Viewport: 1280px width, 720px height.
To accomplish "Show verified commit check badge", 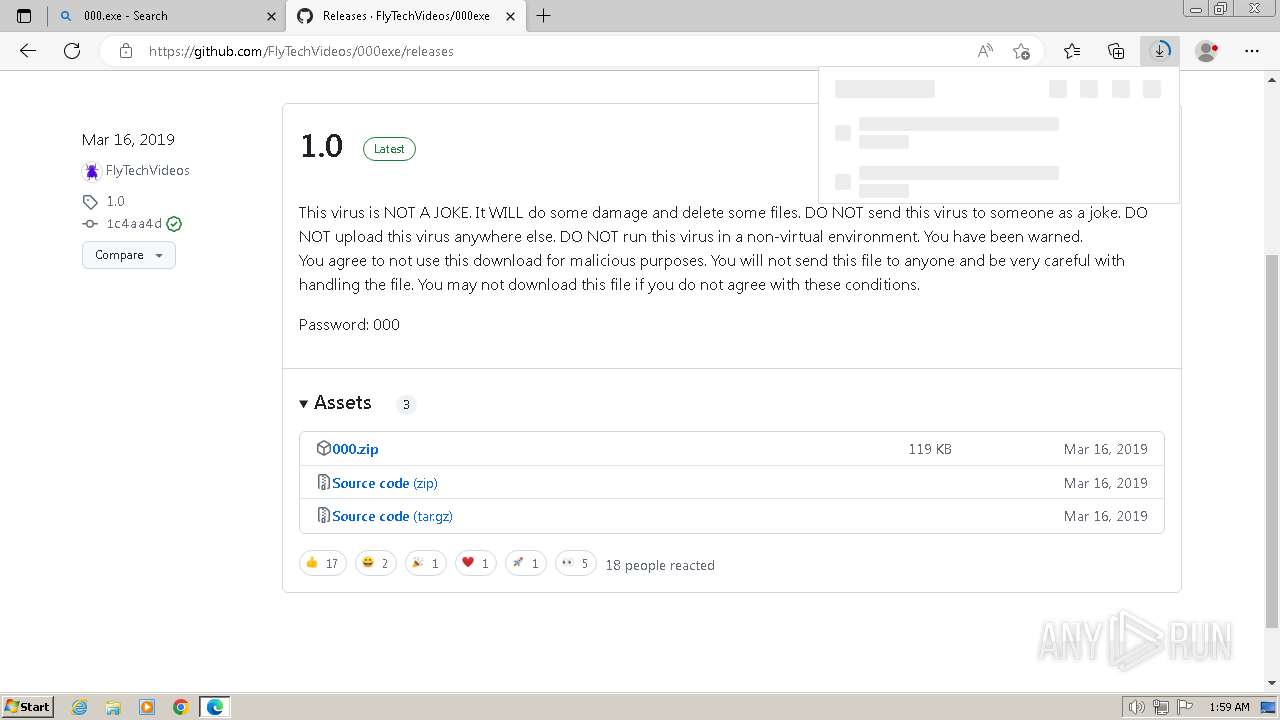I will pos(174,224).
